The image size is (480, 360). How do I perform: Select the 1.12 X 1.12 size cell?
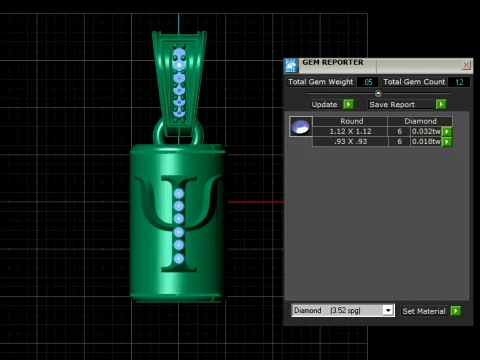point(350,131)
